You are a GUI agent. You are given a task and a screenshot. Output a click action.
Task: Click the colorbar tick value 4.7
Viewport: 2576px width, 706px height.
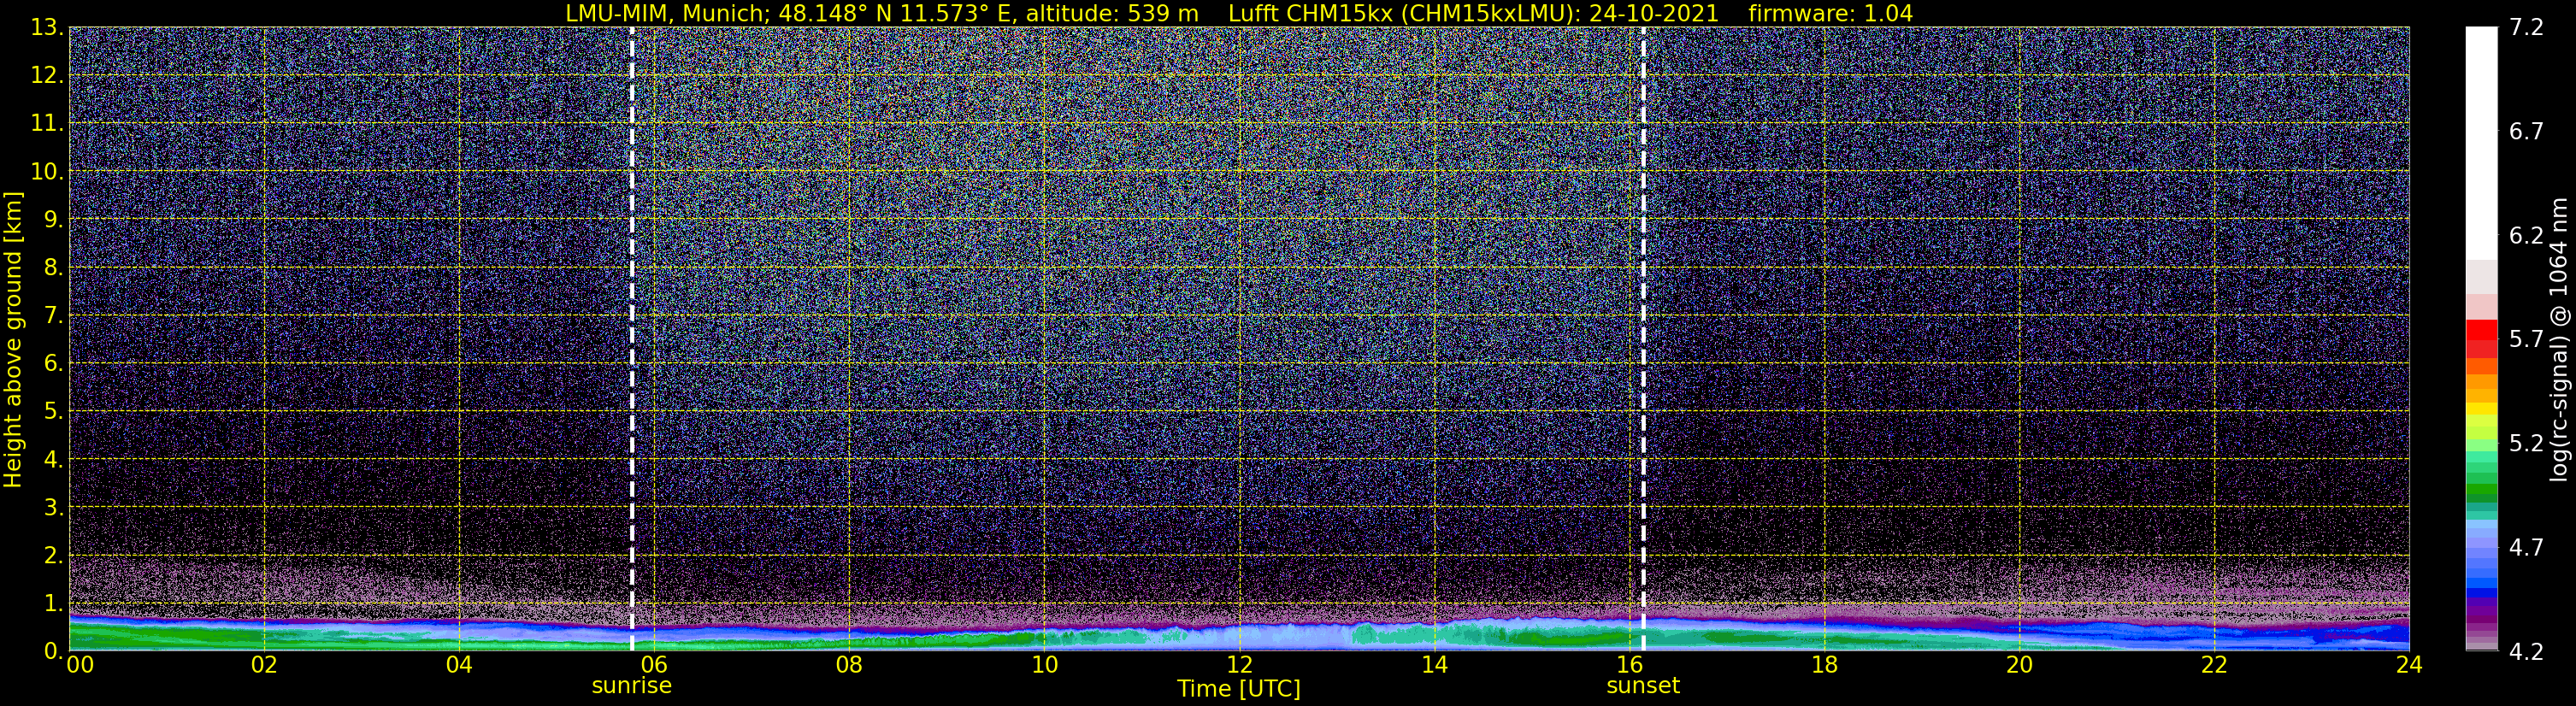pos(2526,548)
